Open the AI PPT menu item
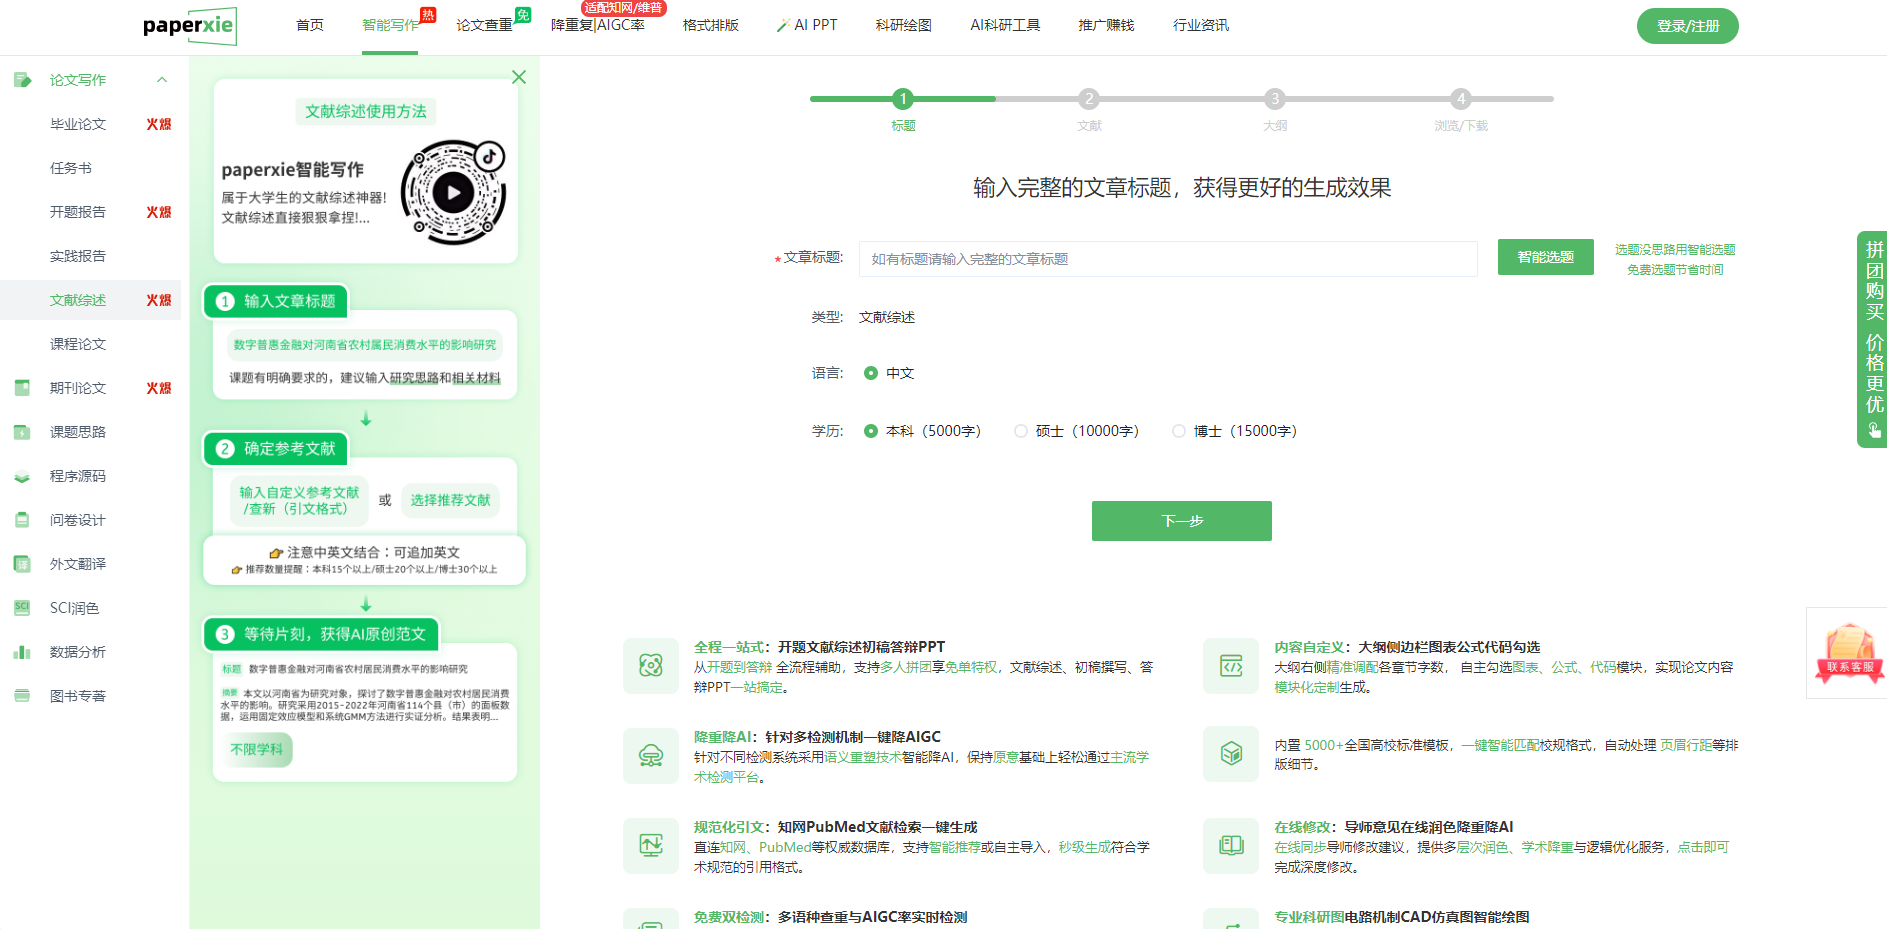The width and height of the screenshot is (1887, 929). pyautogui.click(x=807, y=25)
